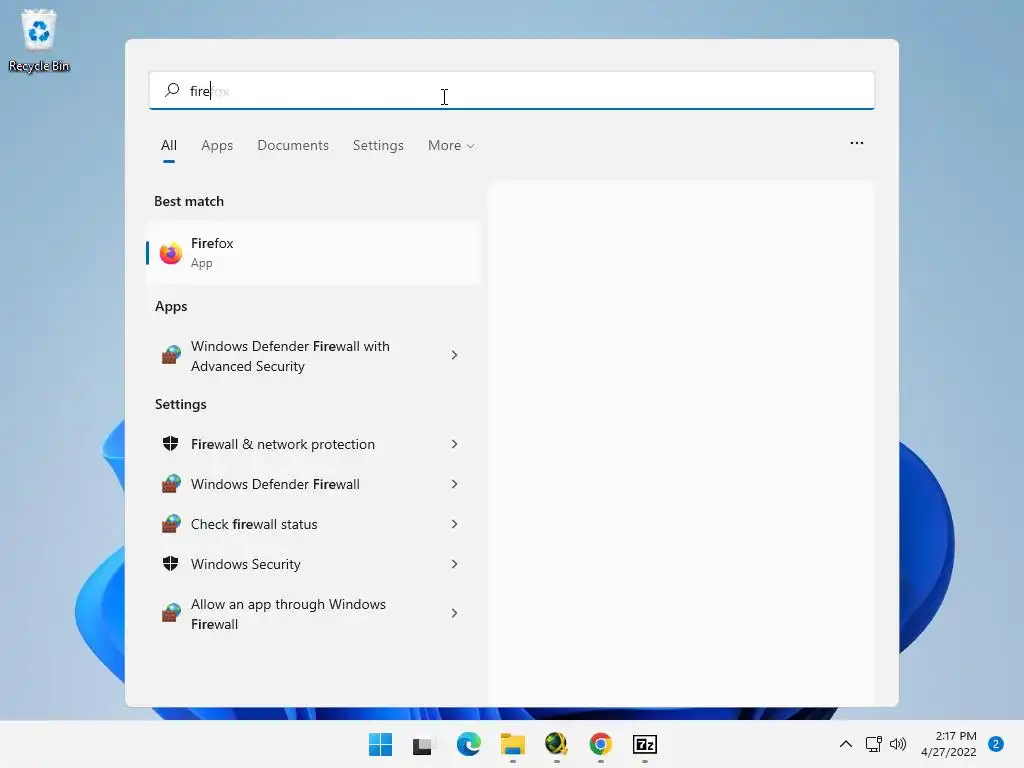
Task: Open the notification center badge
Action: tap(996, 744)
